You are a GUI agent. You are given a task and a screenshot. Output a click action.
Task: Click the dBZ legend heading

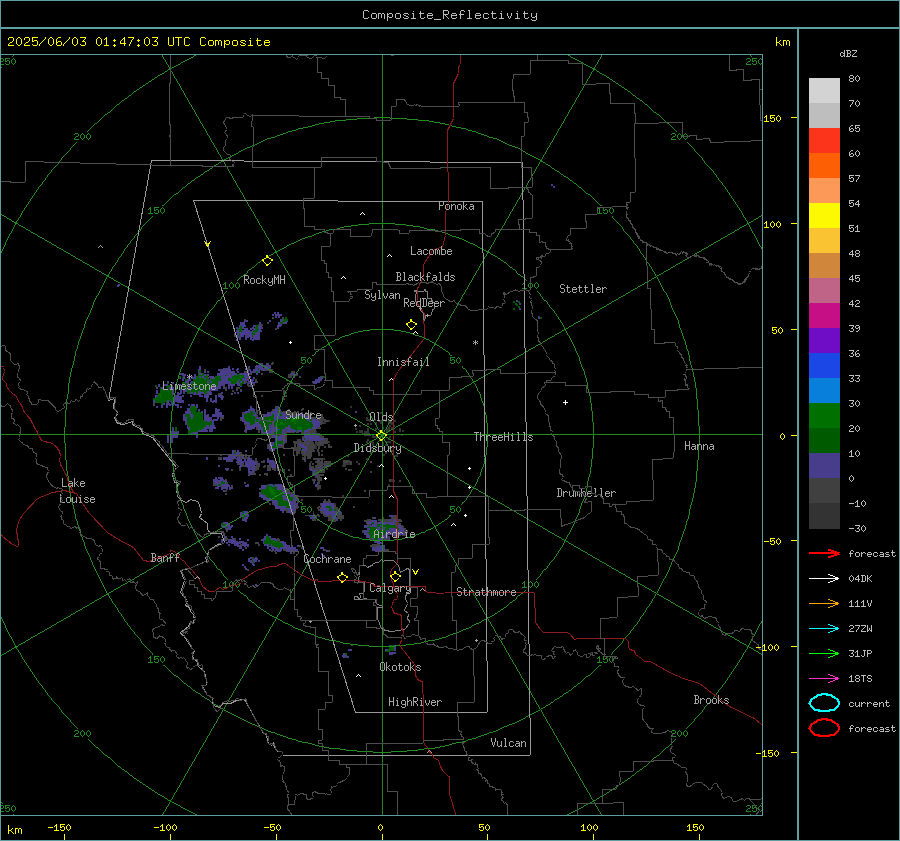[848, 53]
